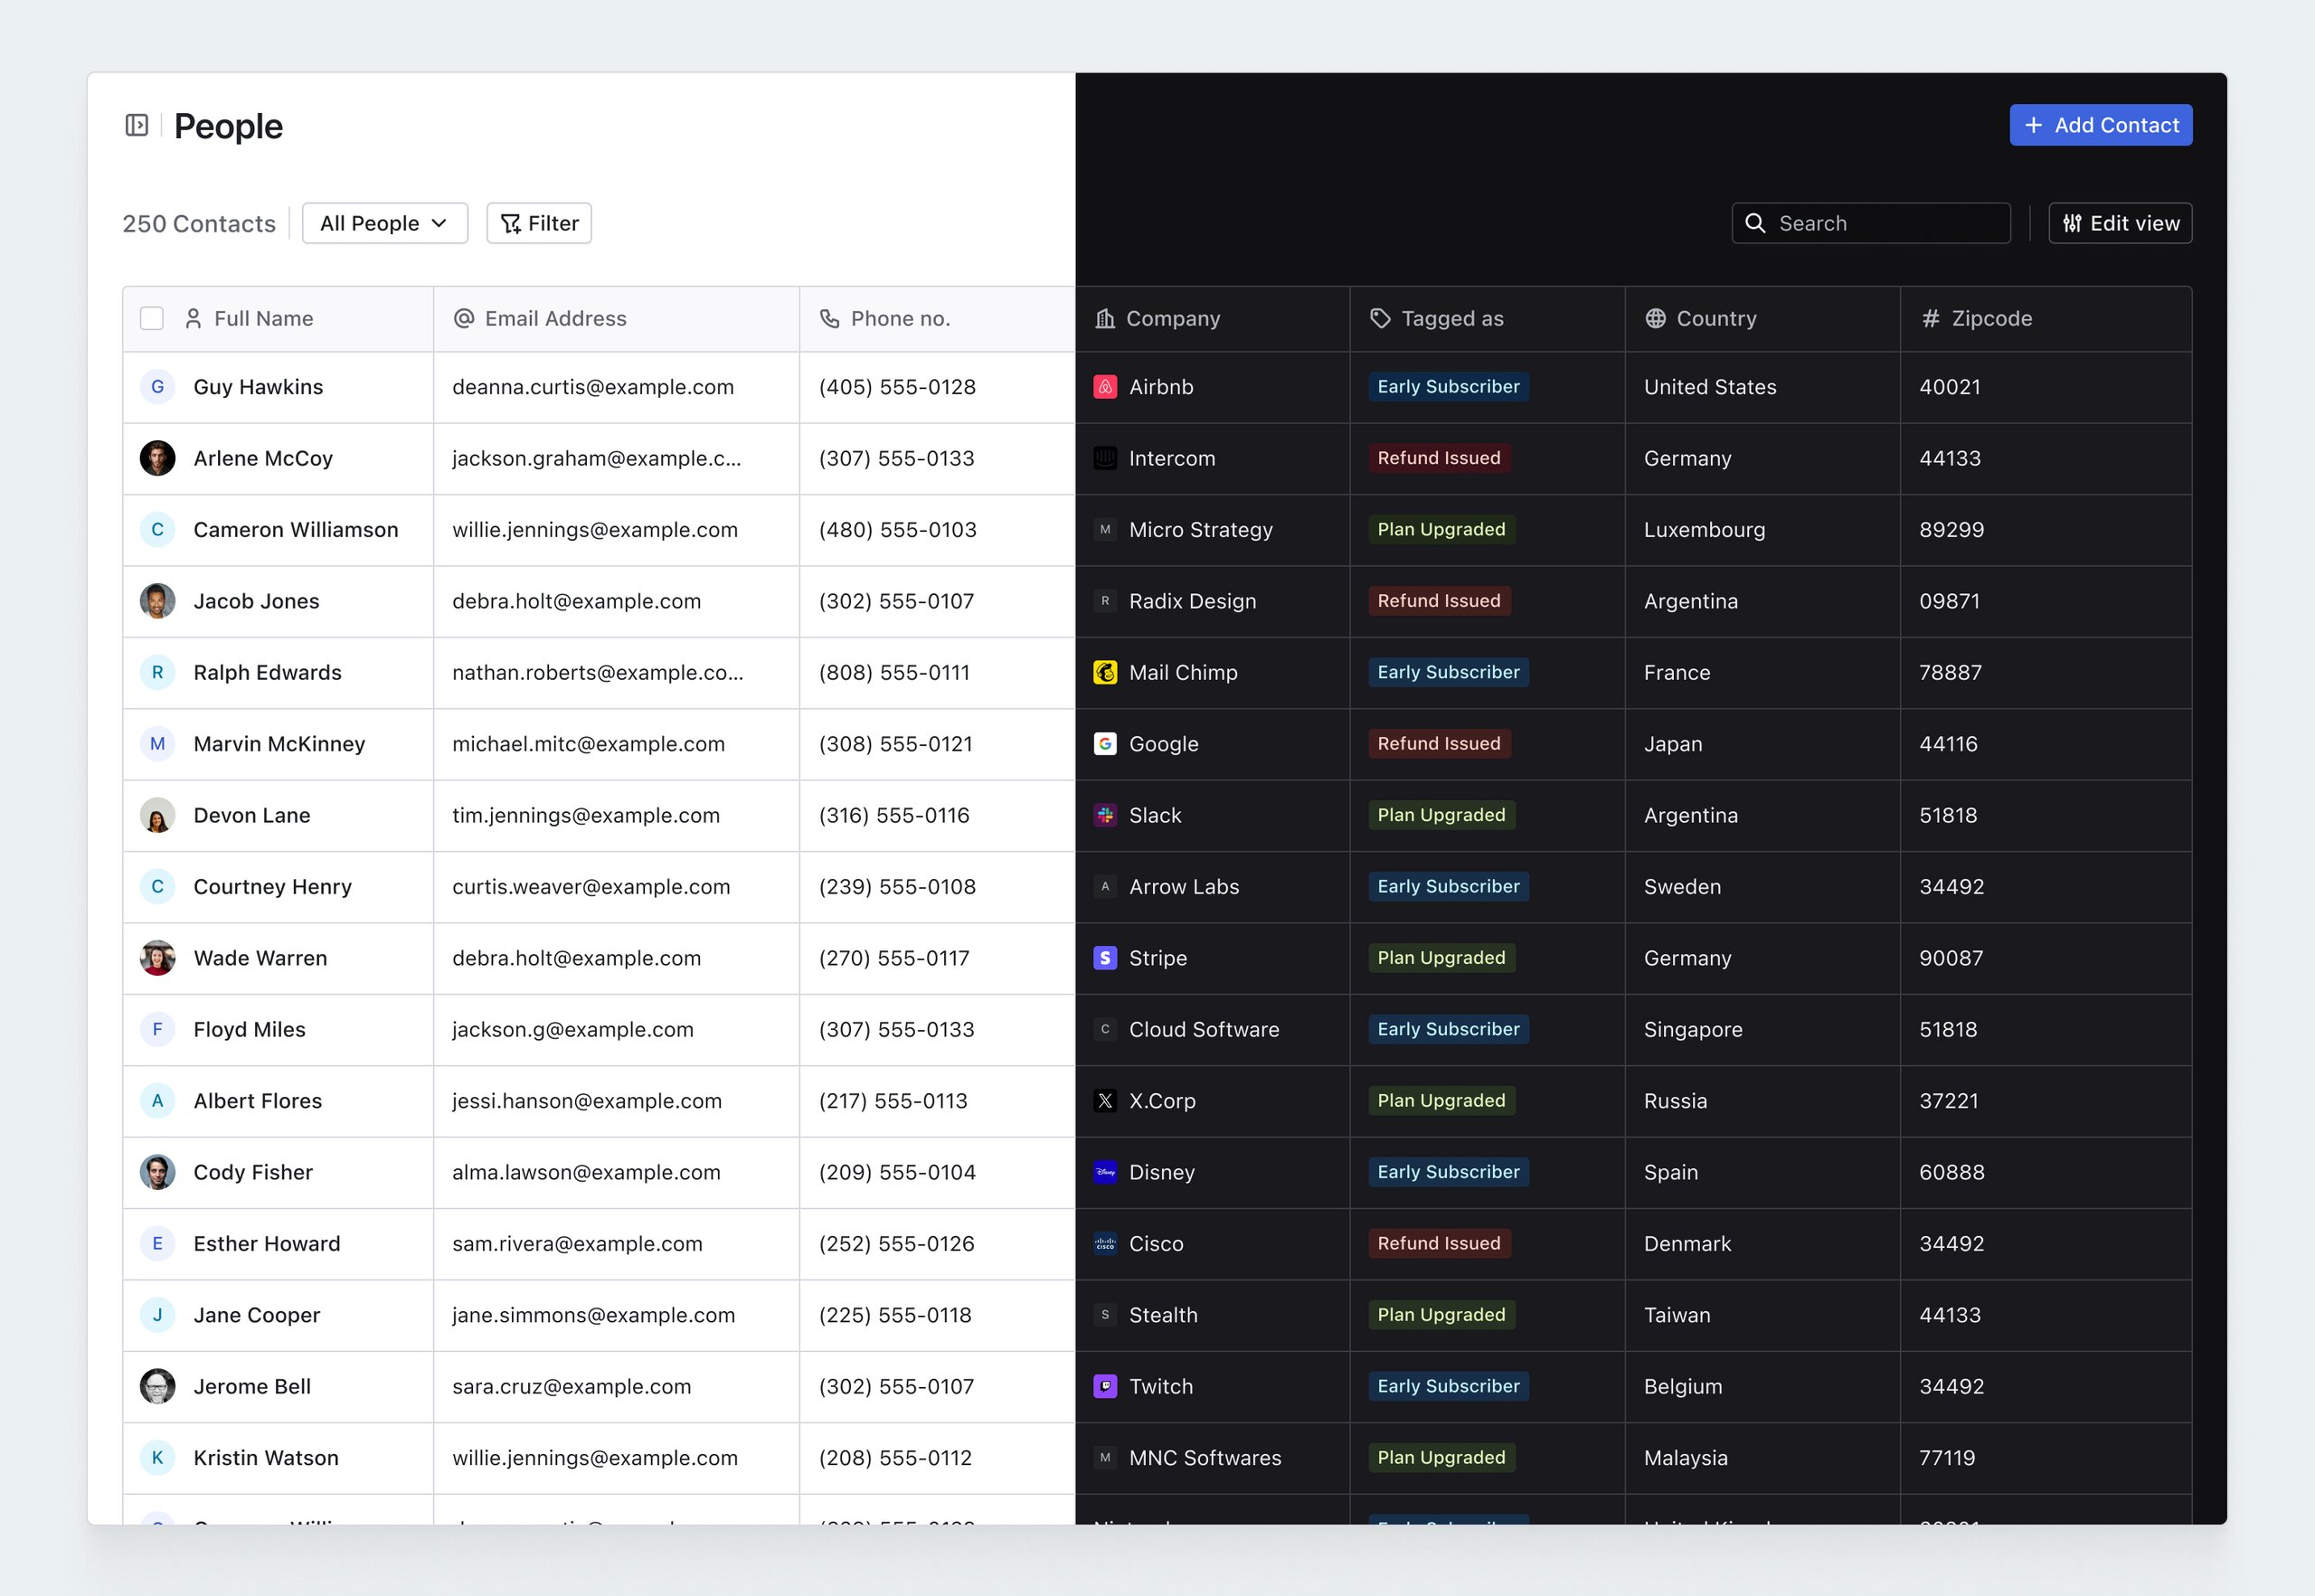Open the Filter options
The image size is (2315, 1596).
[538, 223]
